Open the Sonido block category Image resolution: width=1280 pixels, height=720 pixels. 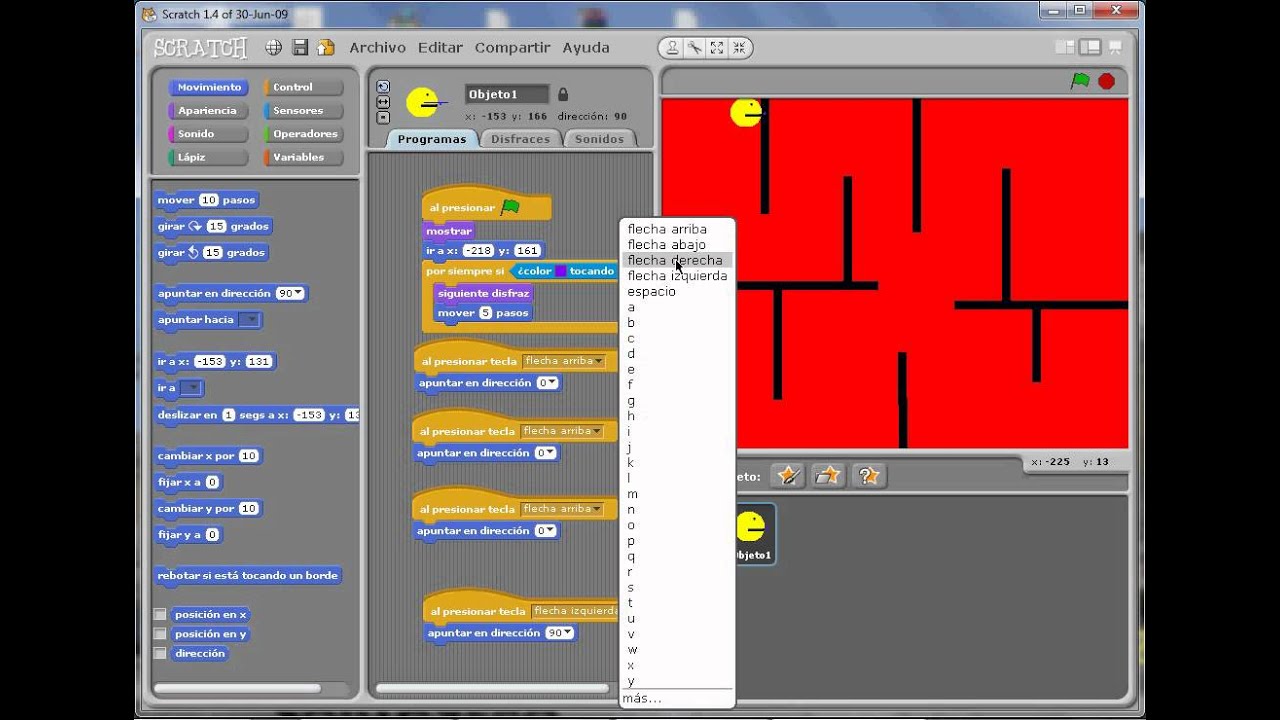pyautogui.click(x=207, y=133)
